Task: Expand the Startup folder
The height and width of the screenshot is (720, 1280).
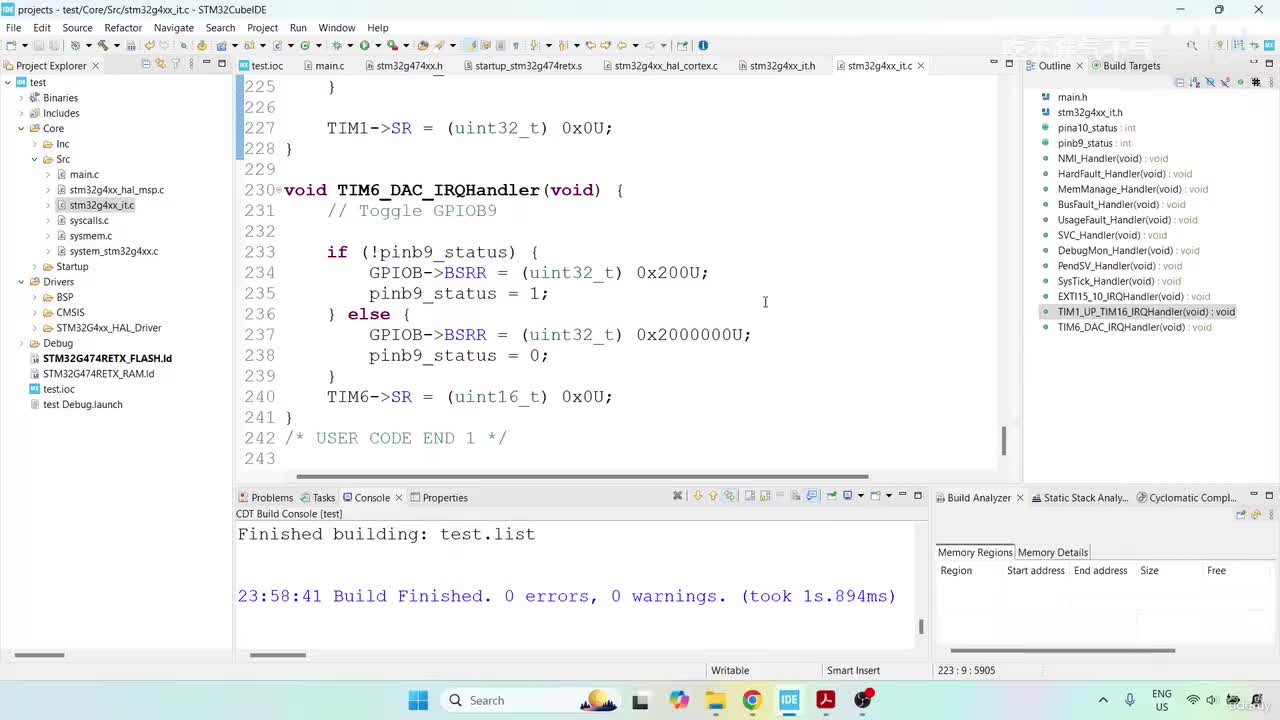Action: (34, 266)
